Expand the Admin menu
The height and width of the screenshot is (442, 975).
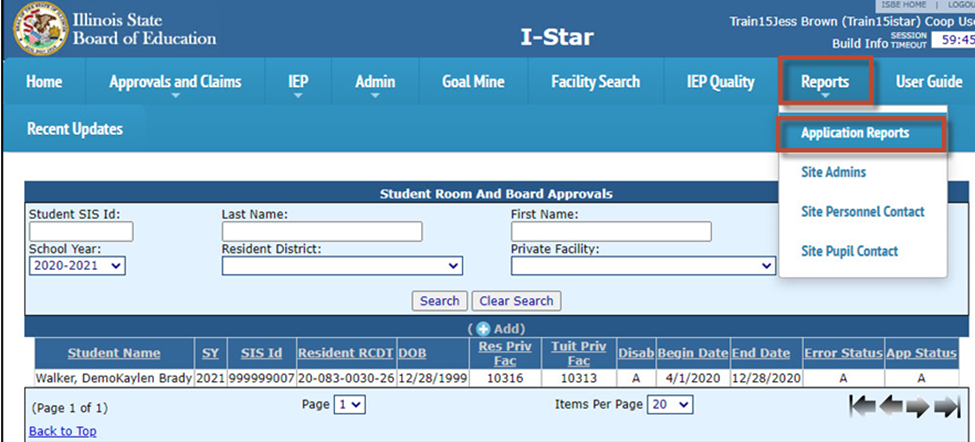tap(375, 81)
